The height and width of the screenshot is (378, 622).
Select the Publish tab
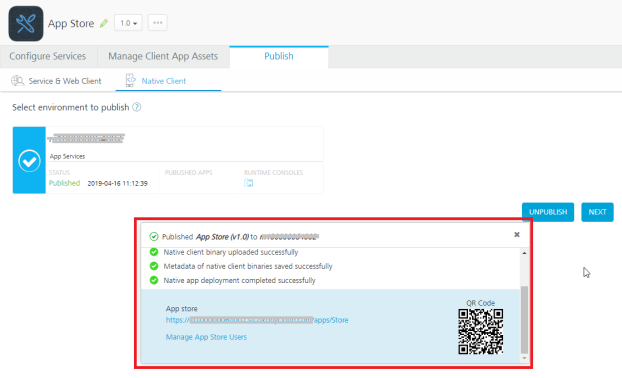(279, 56)
